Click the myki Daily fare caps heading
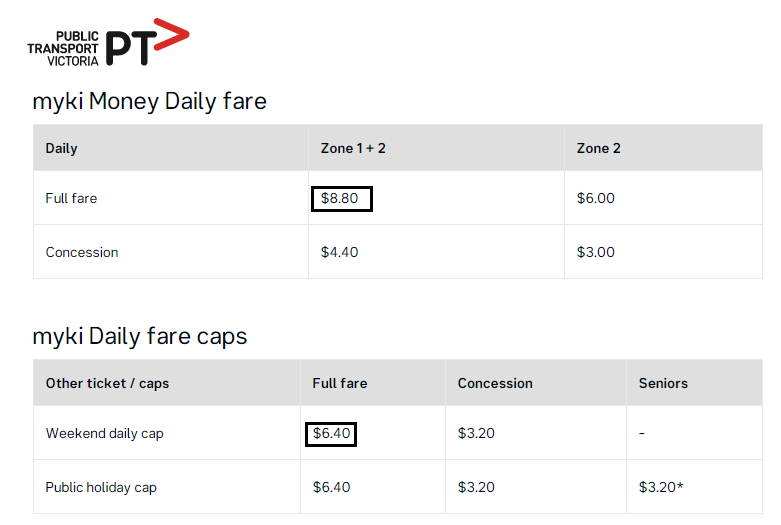The height and width of the screenshot is (525, 781). click(x=139, y=337)
